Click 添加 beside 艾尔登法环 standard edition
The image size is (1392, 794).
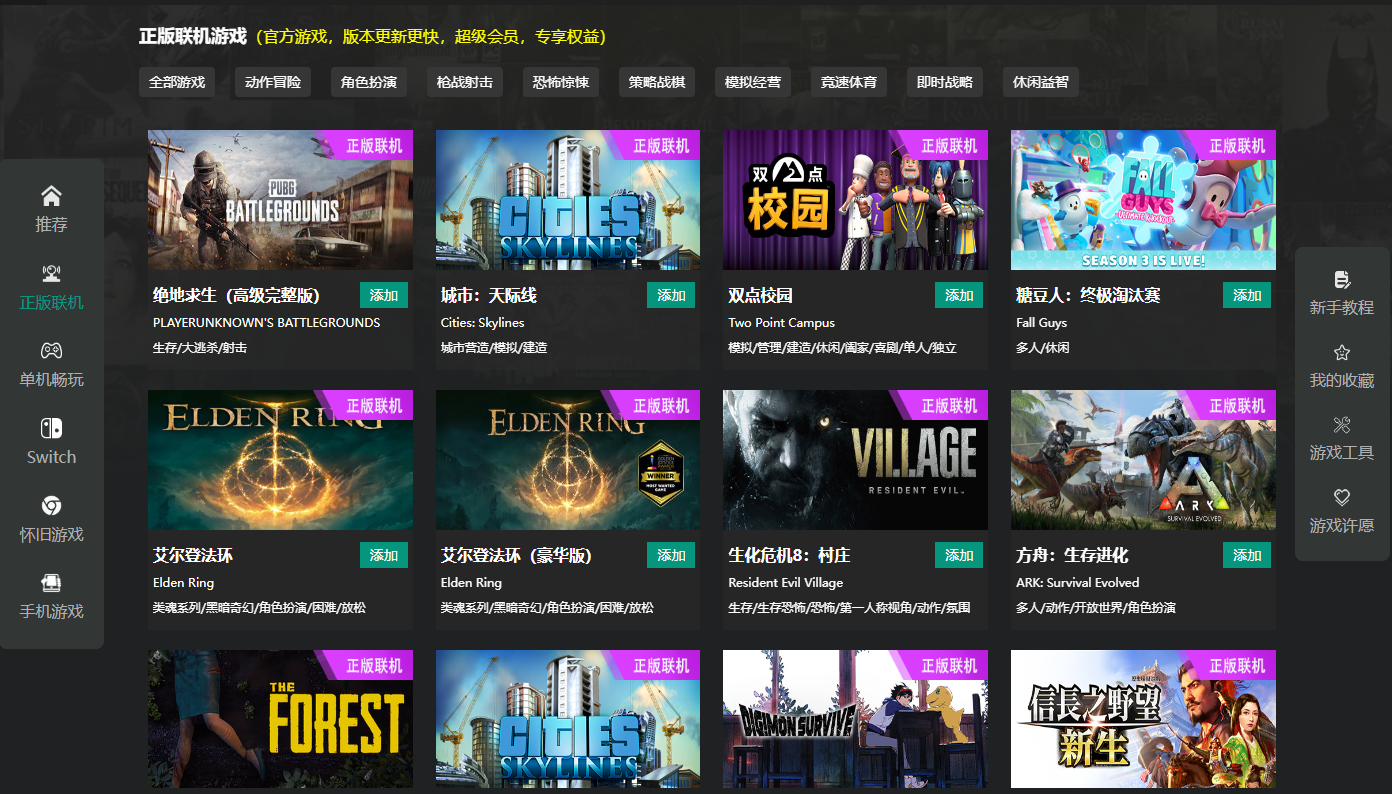(x=384, y=555)
